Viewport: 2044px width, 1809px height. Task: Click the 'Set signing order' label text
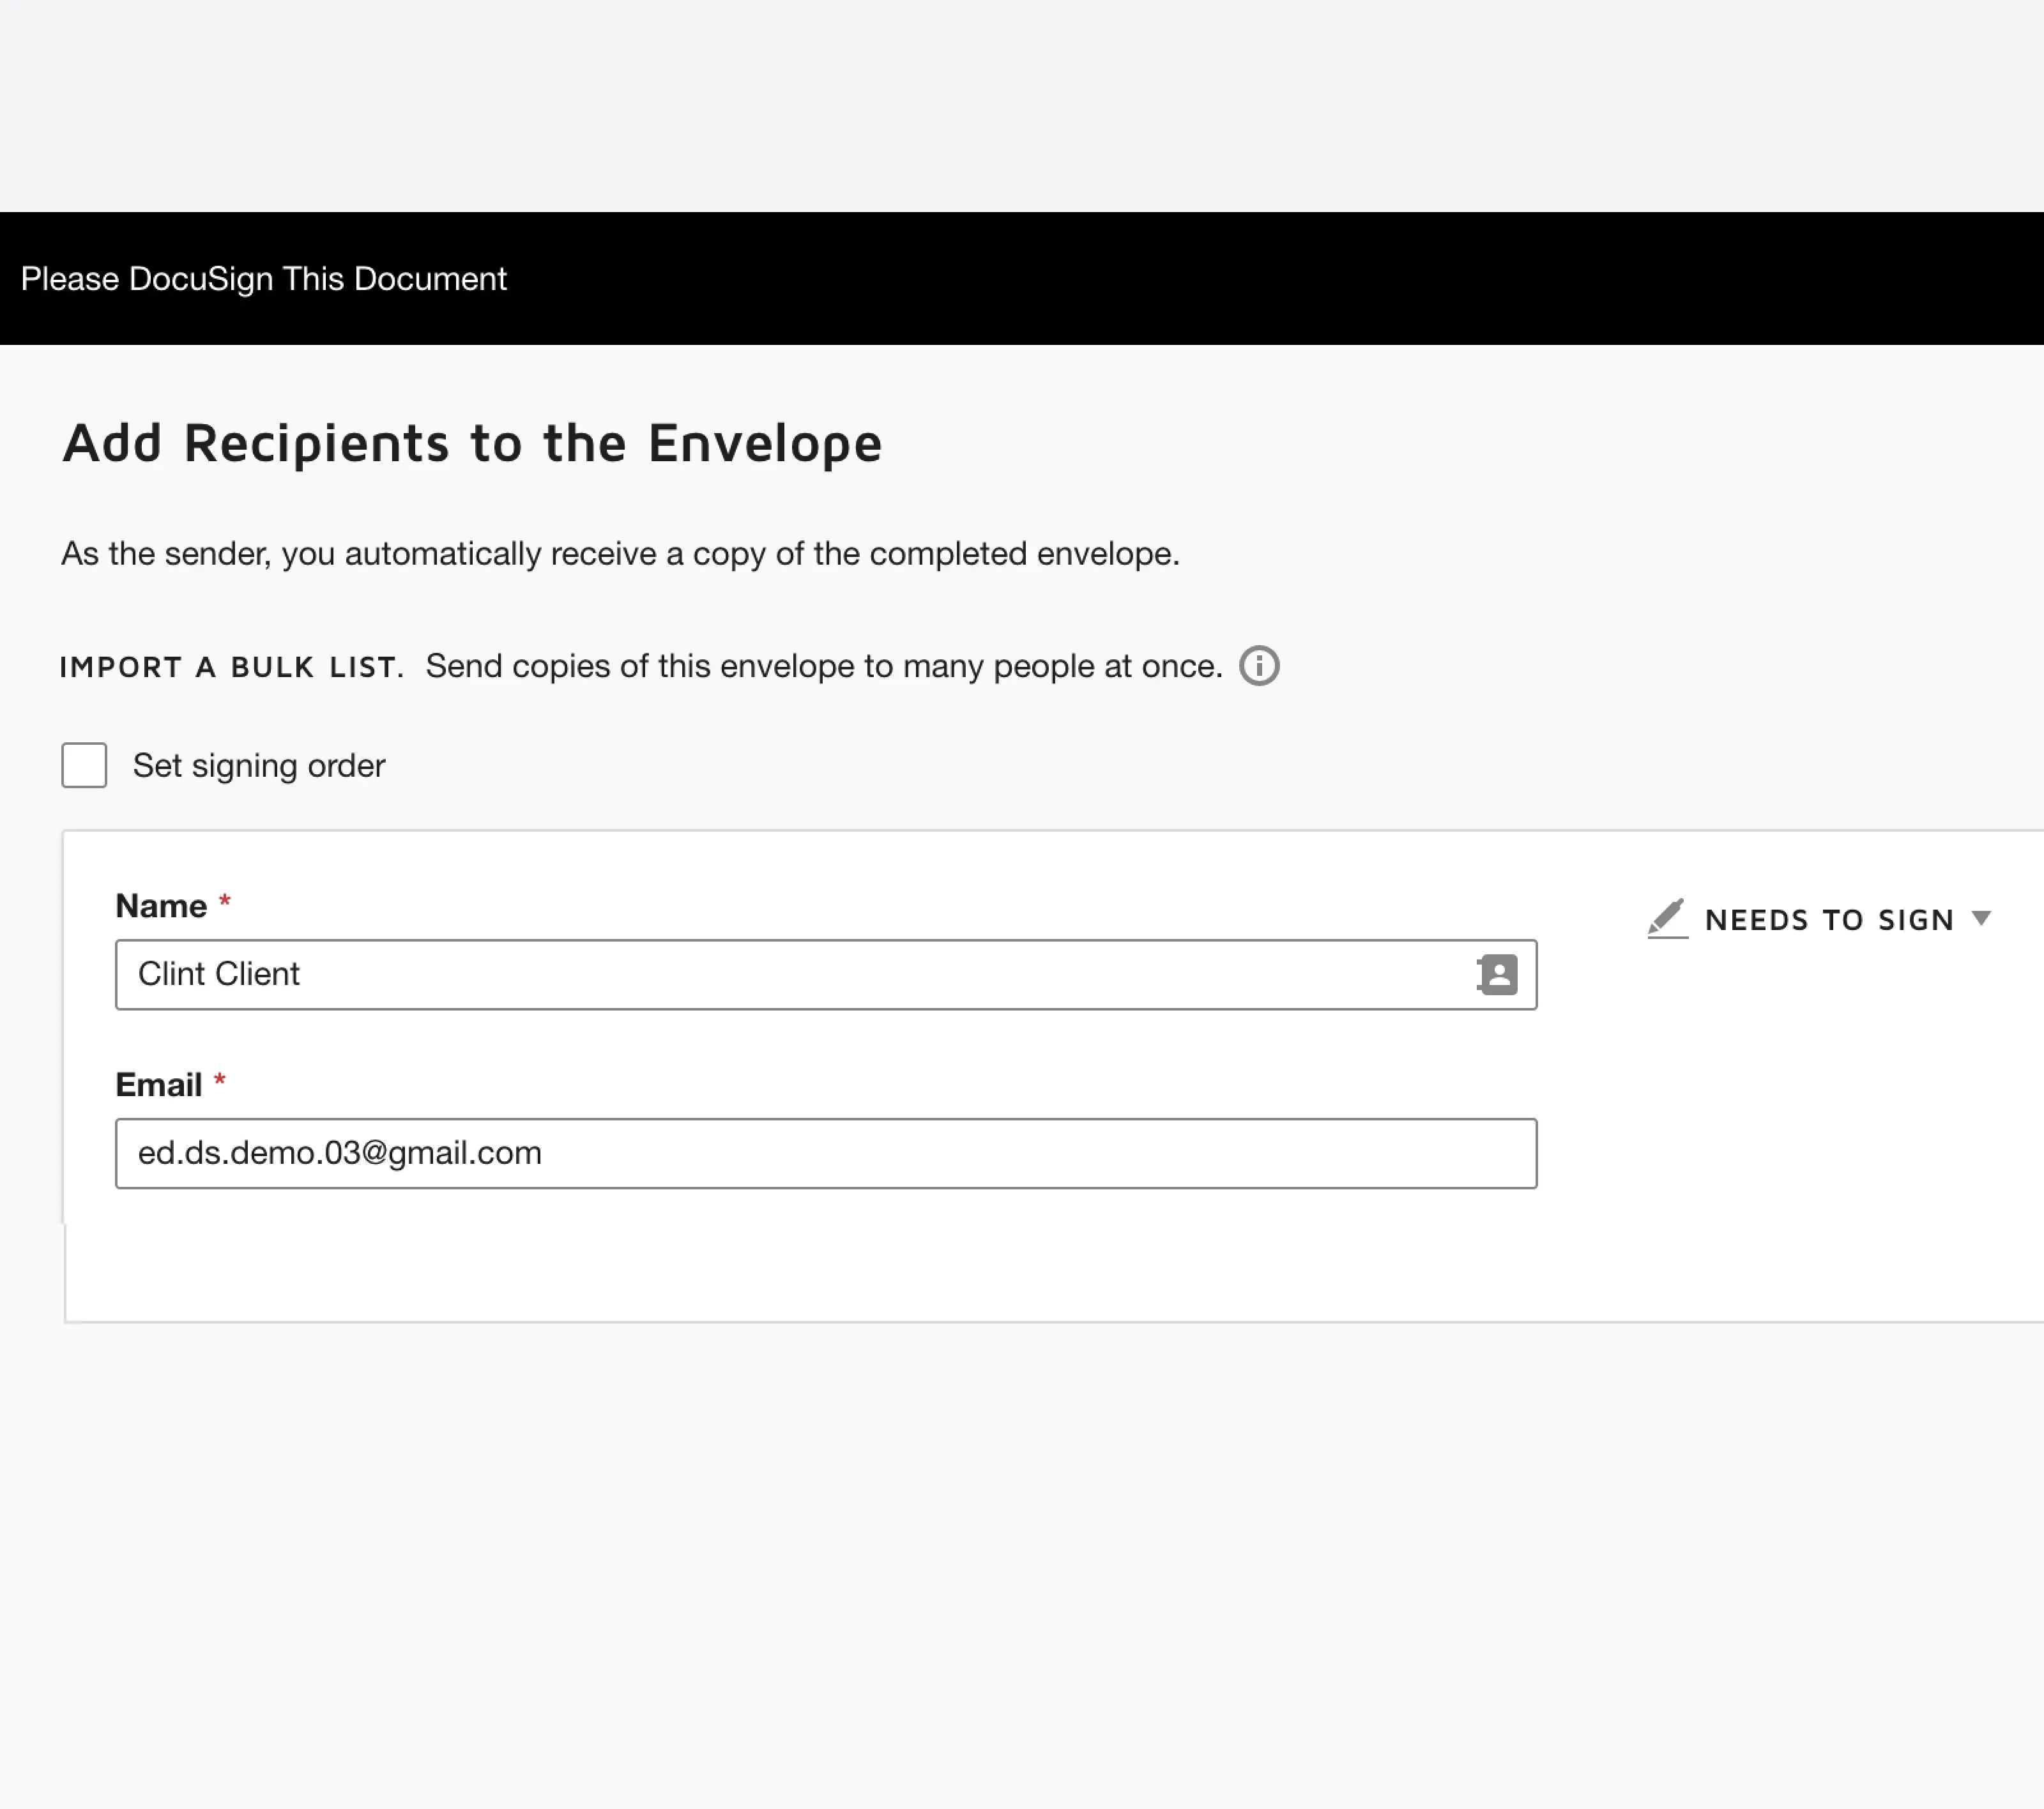(x=258, y=766)
